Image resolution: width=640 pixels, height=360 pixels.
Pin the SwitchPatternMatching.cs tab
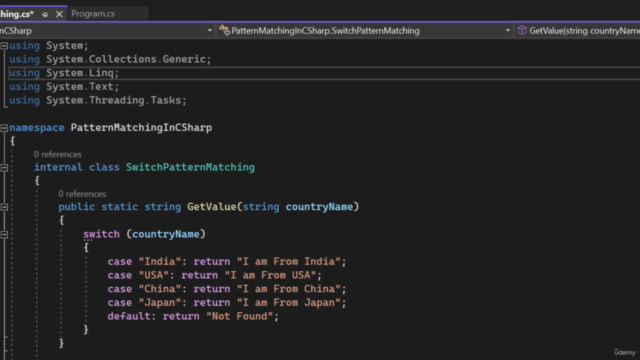[45, 14]
